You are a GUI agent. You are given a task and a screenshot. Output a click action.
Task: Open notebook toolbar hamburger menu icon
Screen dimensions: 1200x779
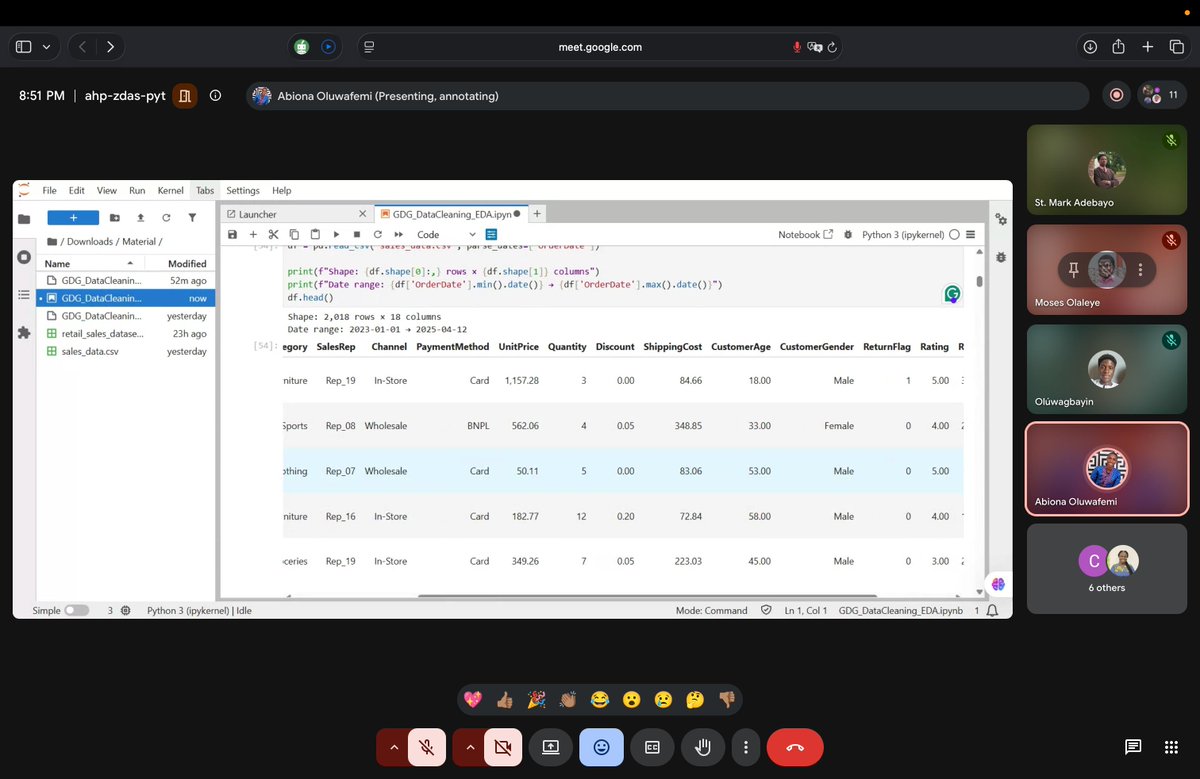[x=970, y=234]
